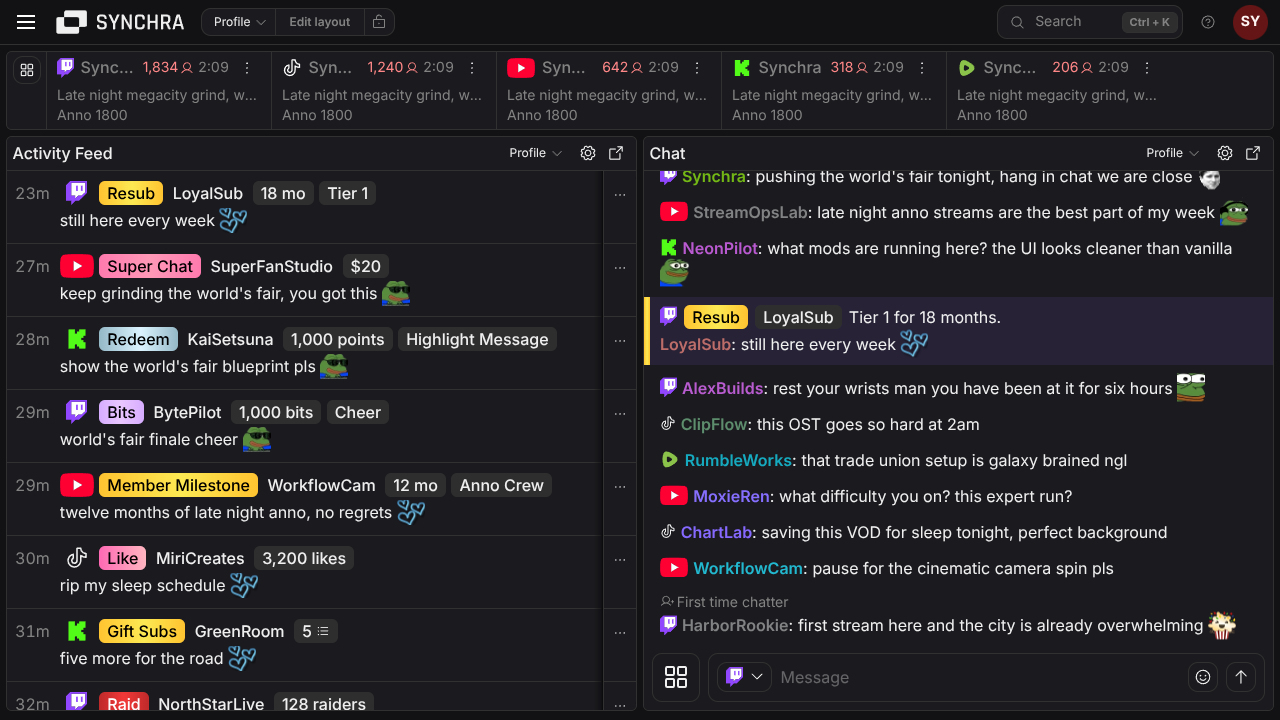Click ChartLab username in chat
The height and width of the screenshot is (720, 1280).
click(716, 532)
